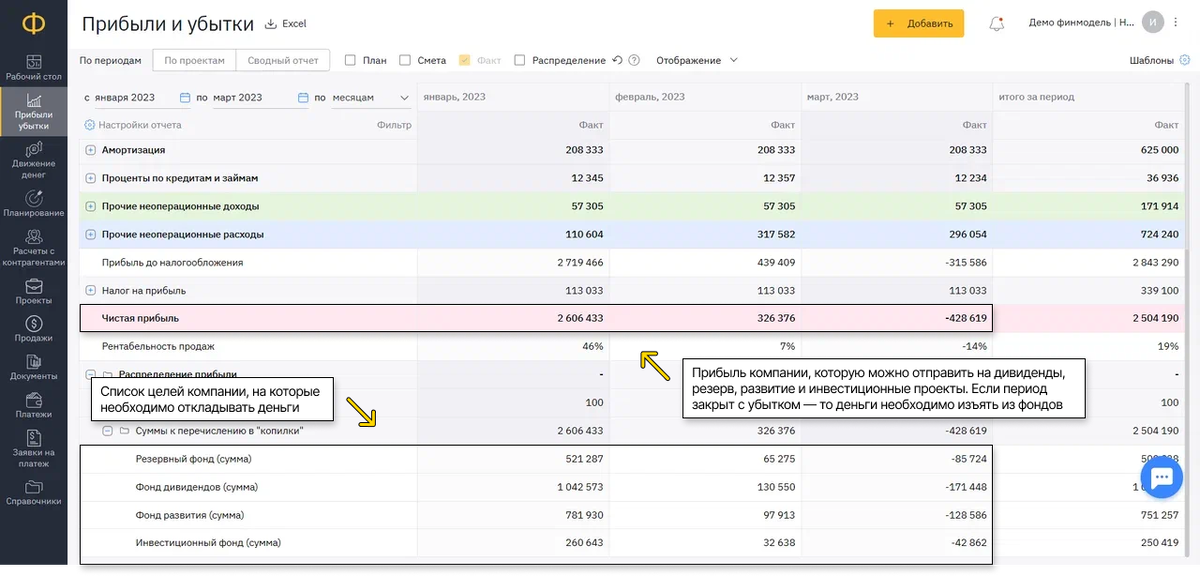Select Прибыль до налогообложения row label
This screenshot has width=1200, height=576.
(x=172, y=262)
